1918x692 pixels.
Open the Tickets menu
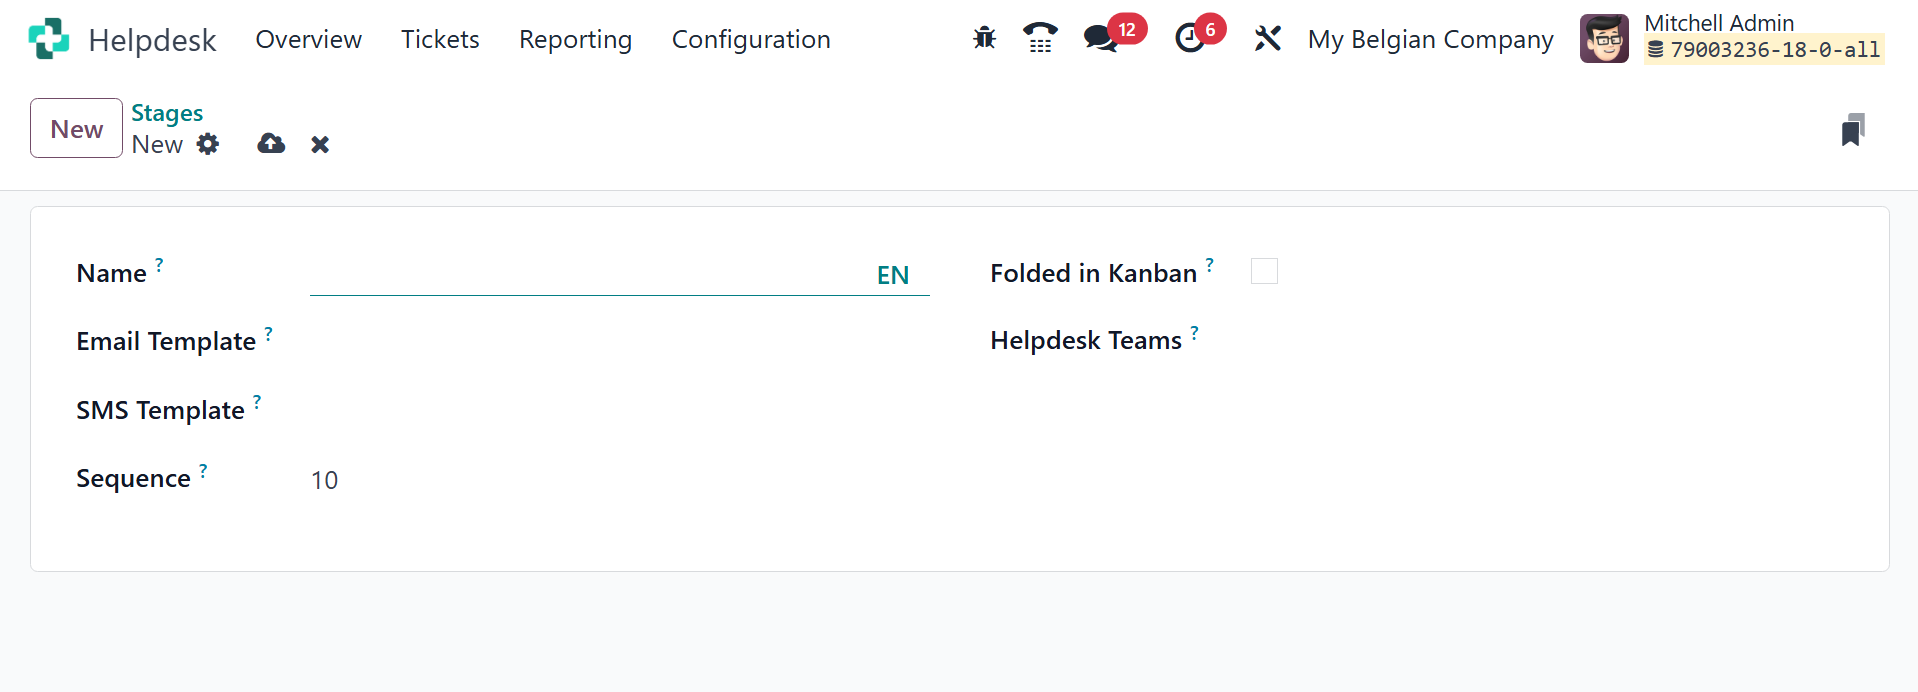click(440, 39)
